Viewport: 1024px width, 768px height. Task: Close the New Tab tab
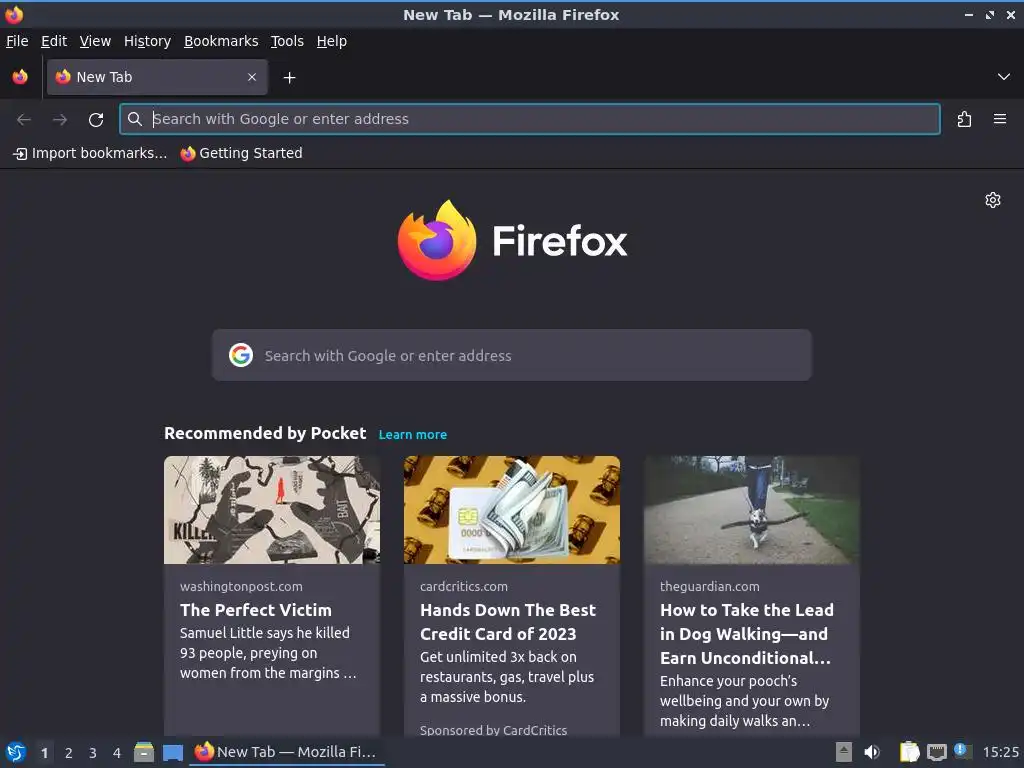tap(252, 77)
